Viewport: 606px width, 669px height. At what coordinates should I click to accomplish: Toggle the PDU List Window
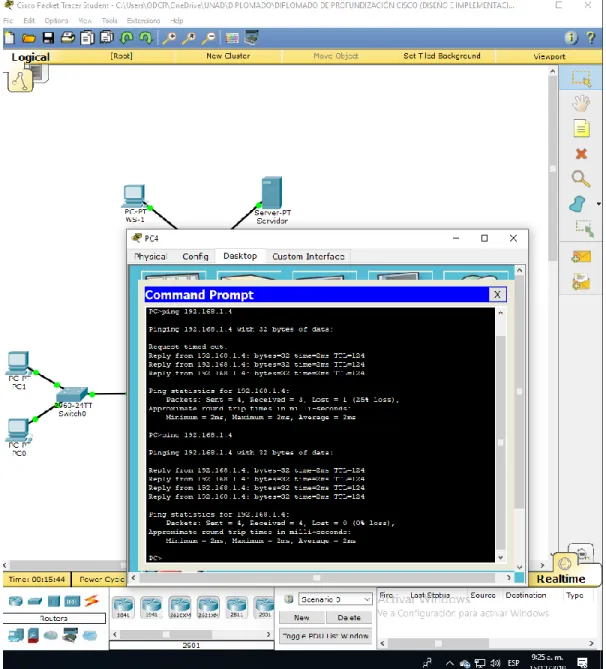click(325, 636)
